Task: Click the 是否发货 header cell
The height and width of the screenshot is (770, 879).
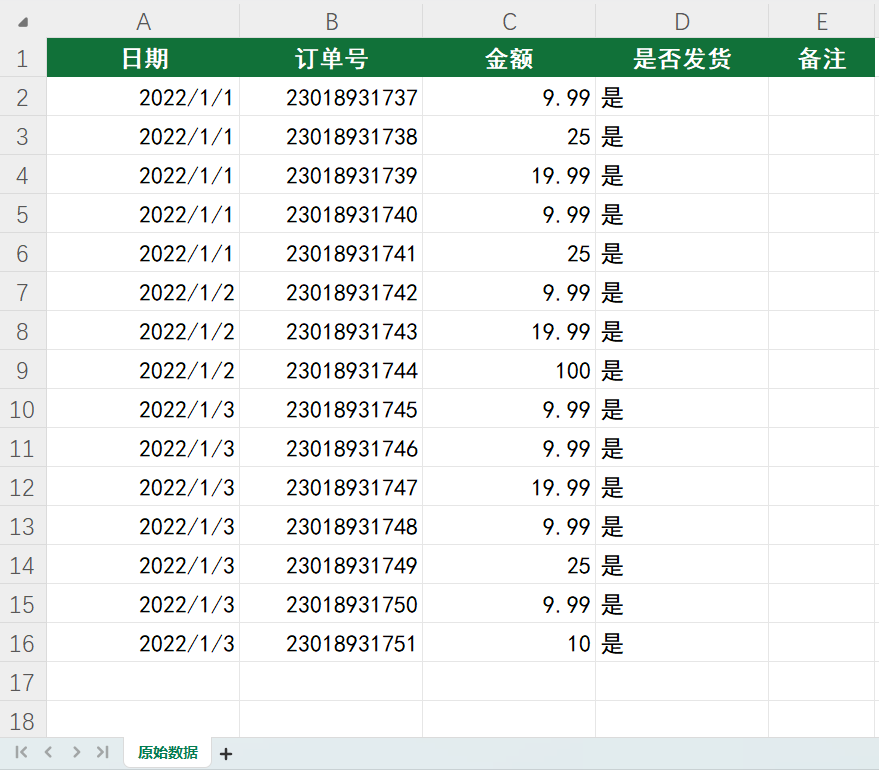Action: 682,58
